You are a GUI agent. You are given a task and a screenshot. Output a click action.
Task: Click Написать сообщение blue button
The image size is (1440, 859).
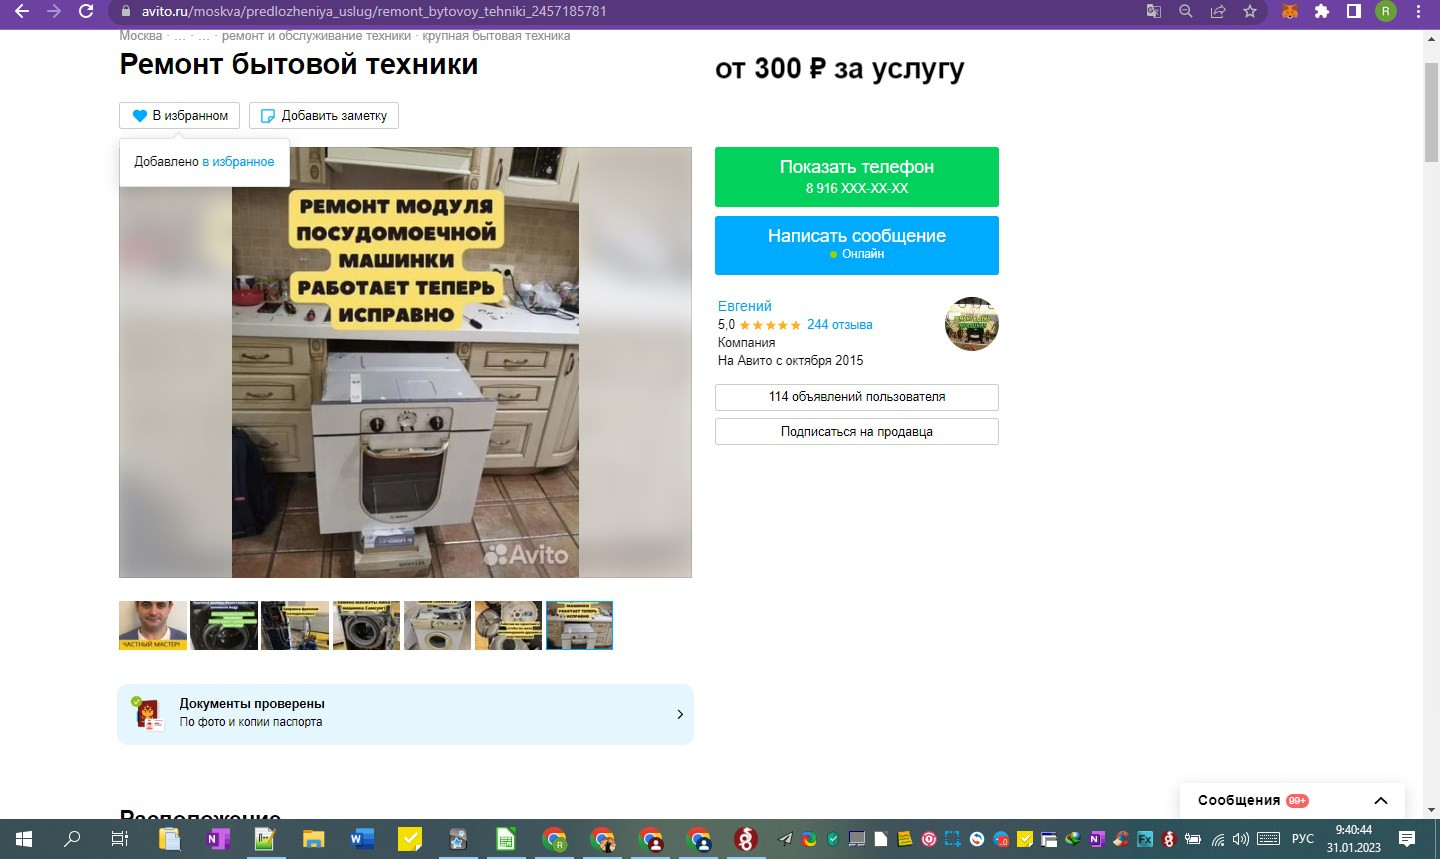[x=857, y=245]
